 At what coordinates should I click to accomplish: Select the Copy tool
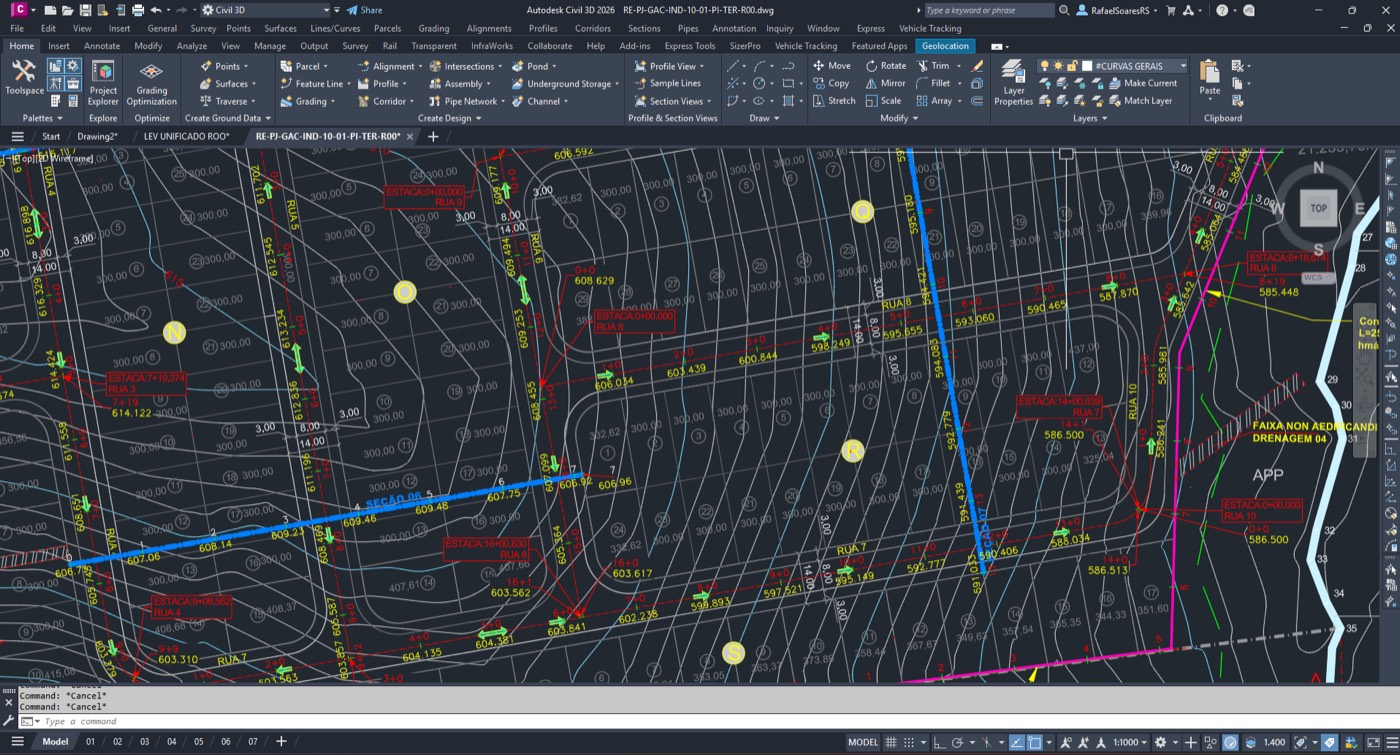831,83
